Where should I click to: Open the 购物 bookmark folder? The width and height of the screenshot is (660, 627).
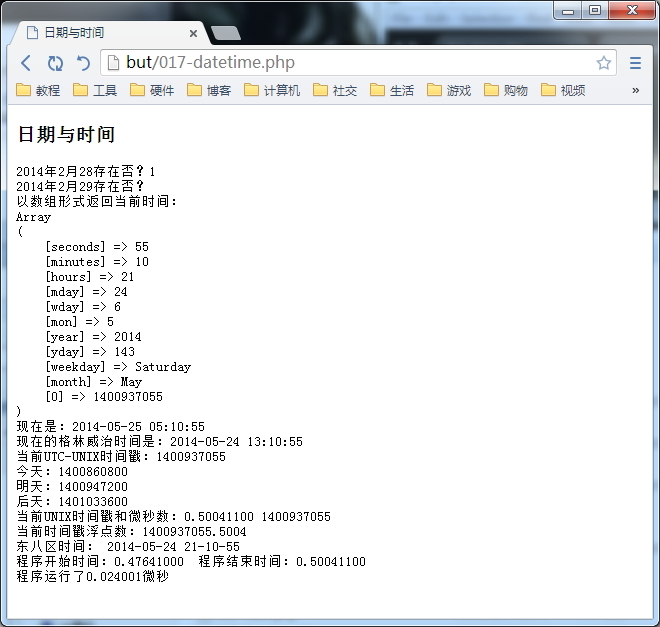(506, 90)
